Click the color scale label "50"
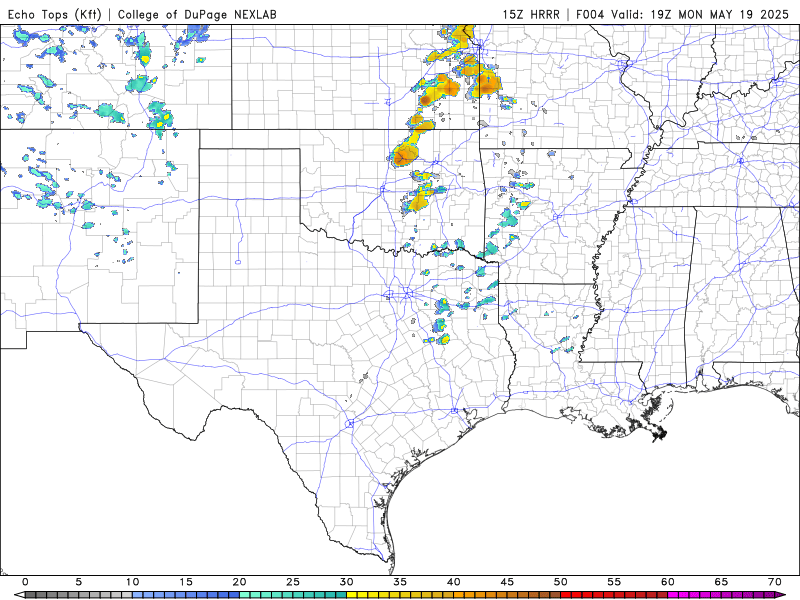Image resolution: width=800 pixels, height=600 pixels. (x=561, y=582)
